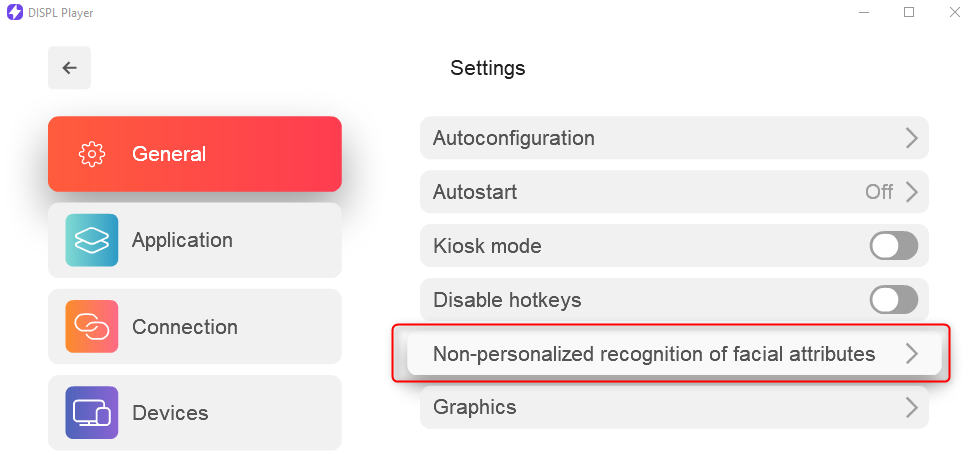Expand the Graphics settings chevron
Image resolution: width=972 pixels, height=471 pixels.
click(x=911, y=407)
